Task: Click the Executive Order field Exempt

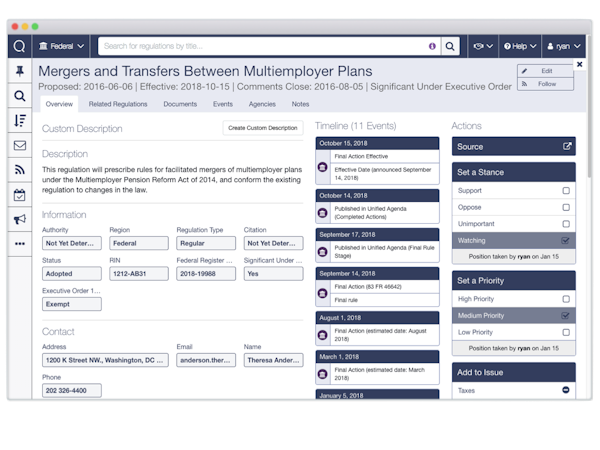Action: point(72,304)
